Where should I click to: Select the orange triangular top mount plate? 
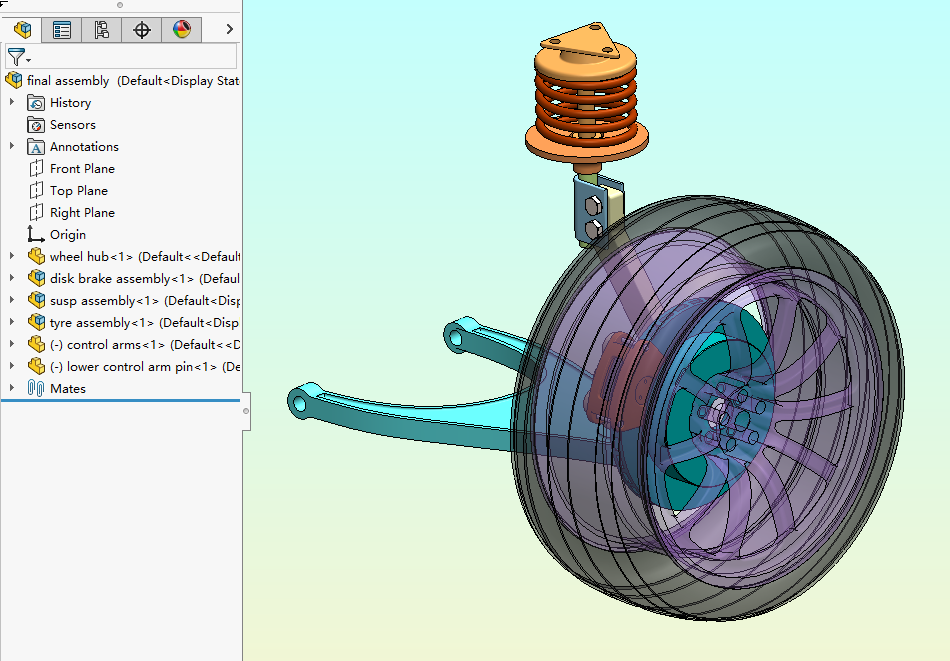pos(582,41)
